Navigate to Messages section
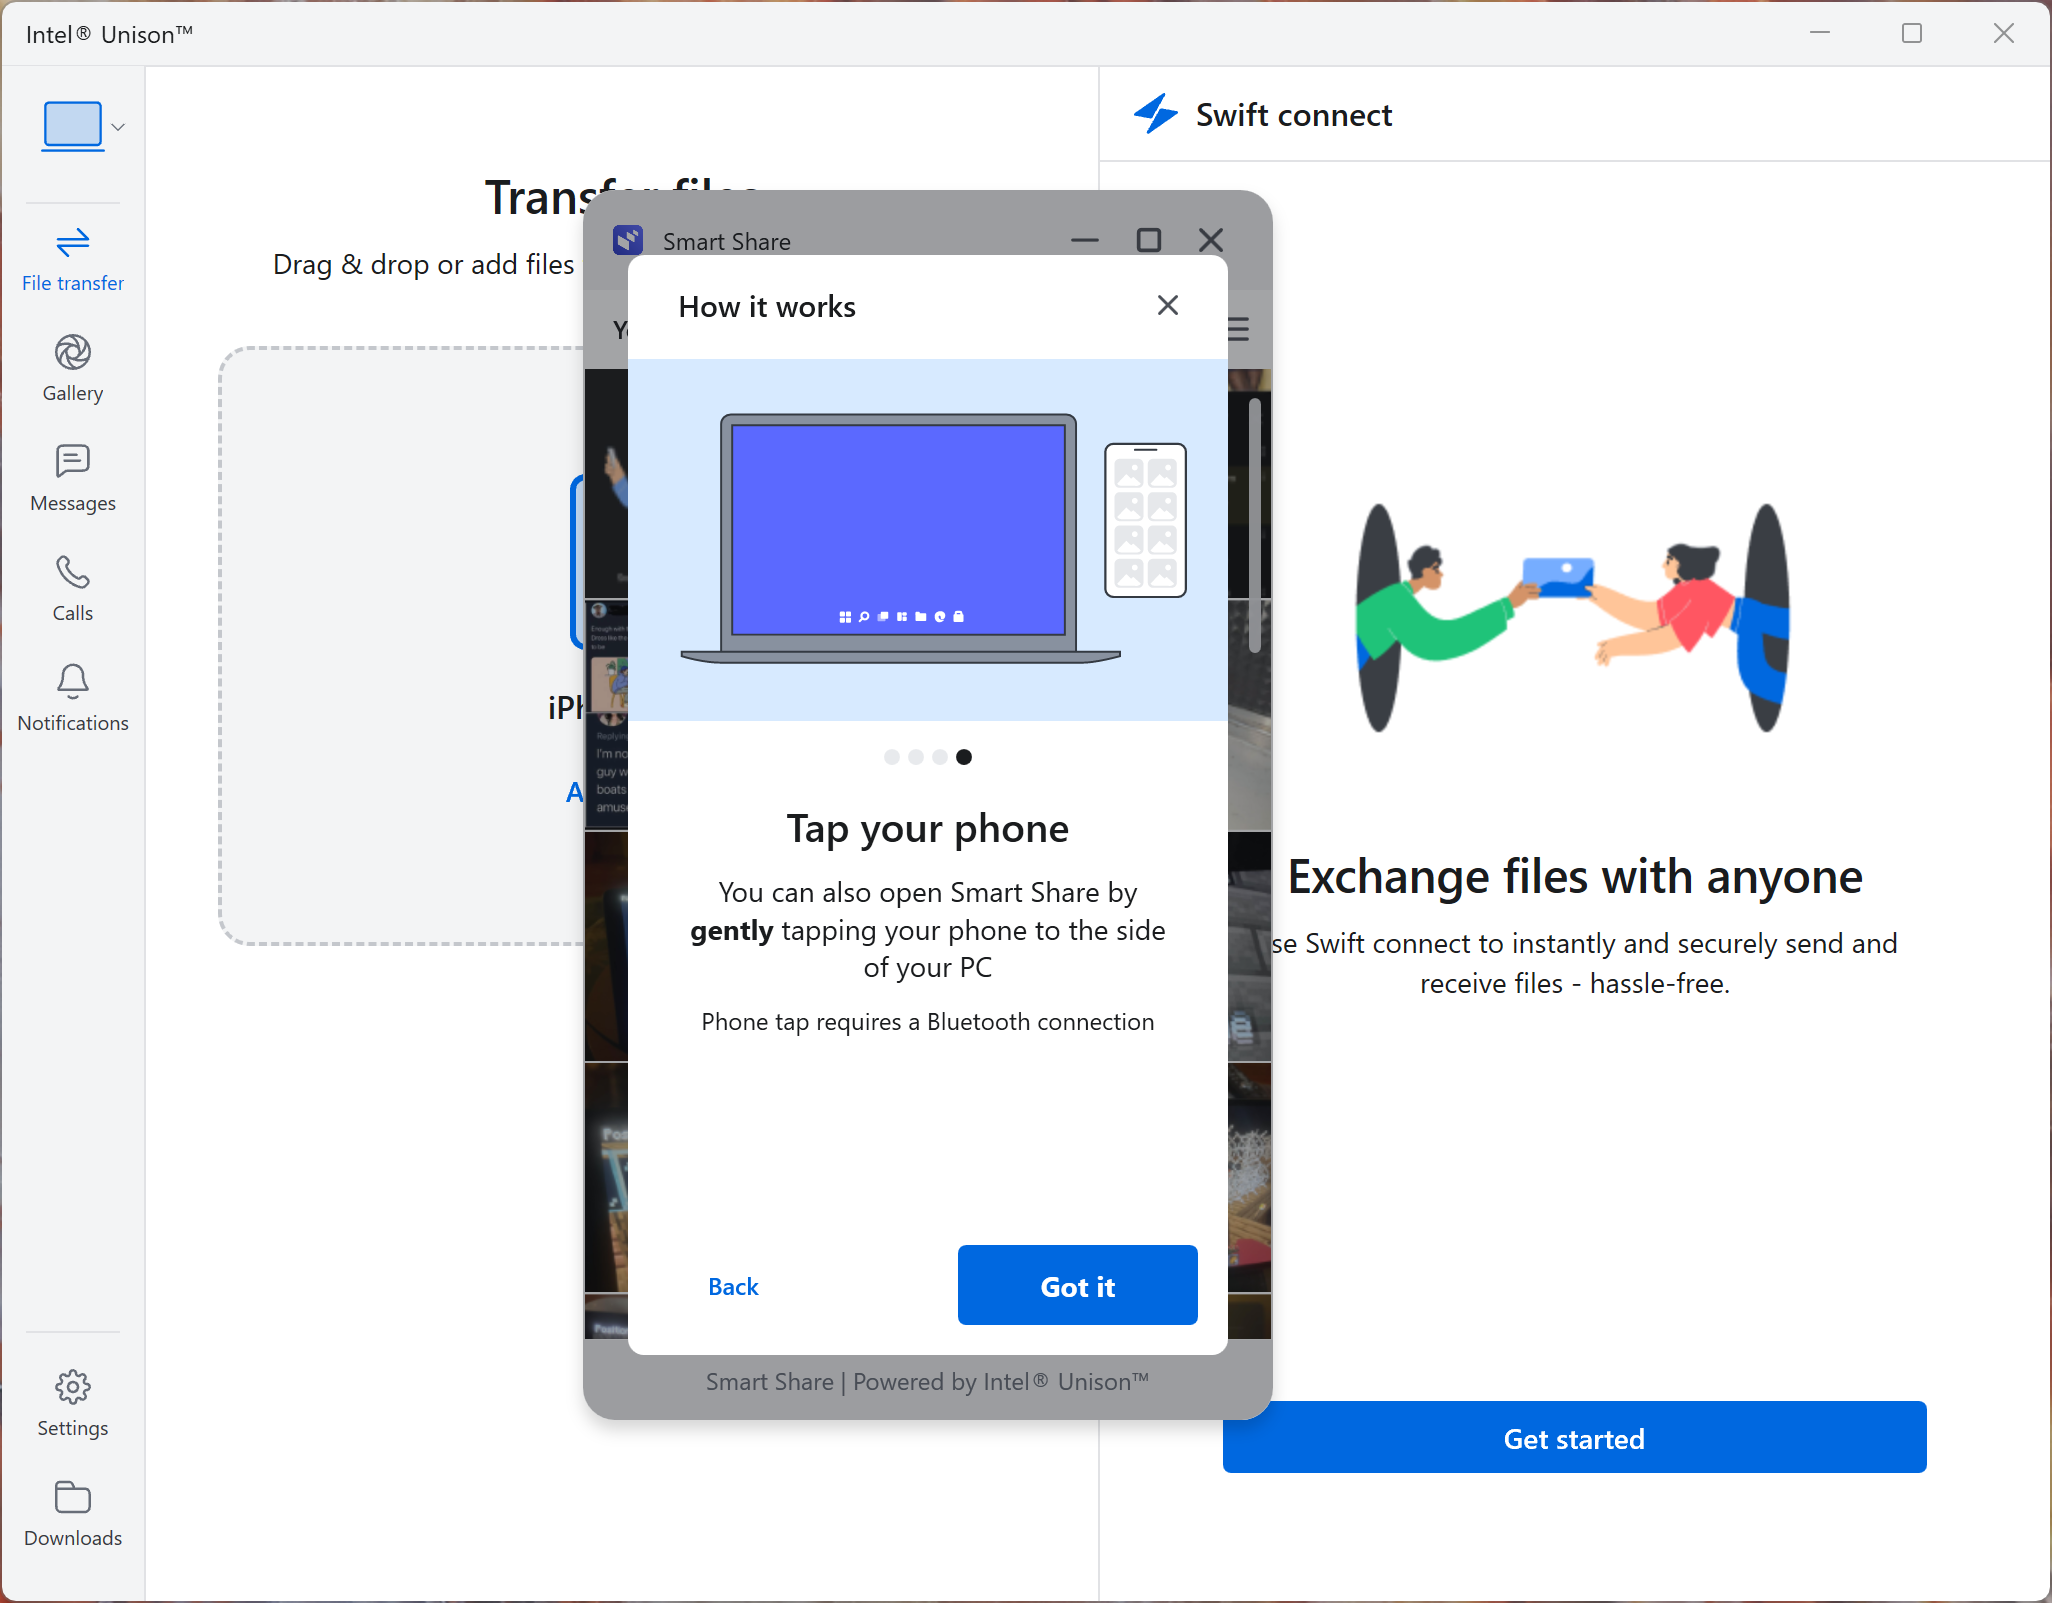 point(73,477)
